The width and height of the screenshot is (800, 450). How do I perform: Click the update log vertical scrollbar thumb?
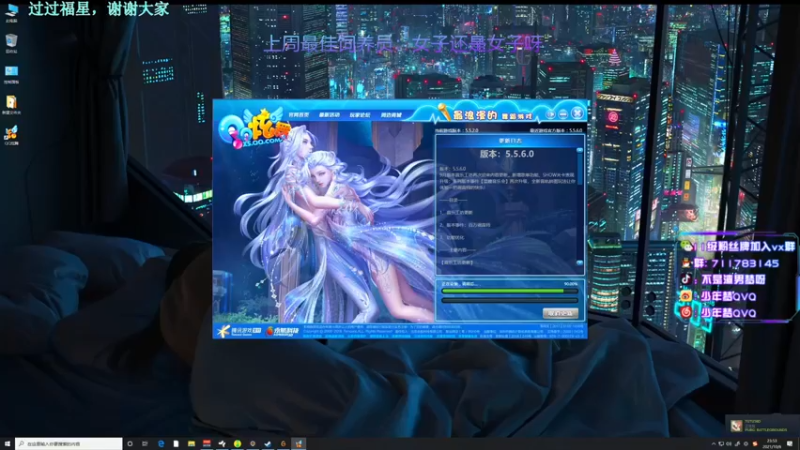point(580,171)
